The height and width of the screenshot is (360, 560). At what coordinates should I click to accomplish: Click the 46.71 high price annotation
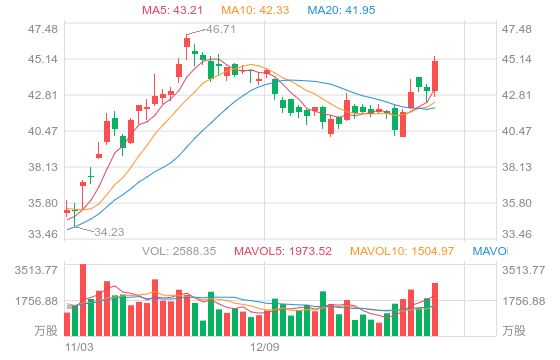tap(221, 29)
